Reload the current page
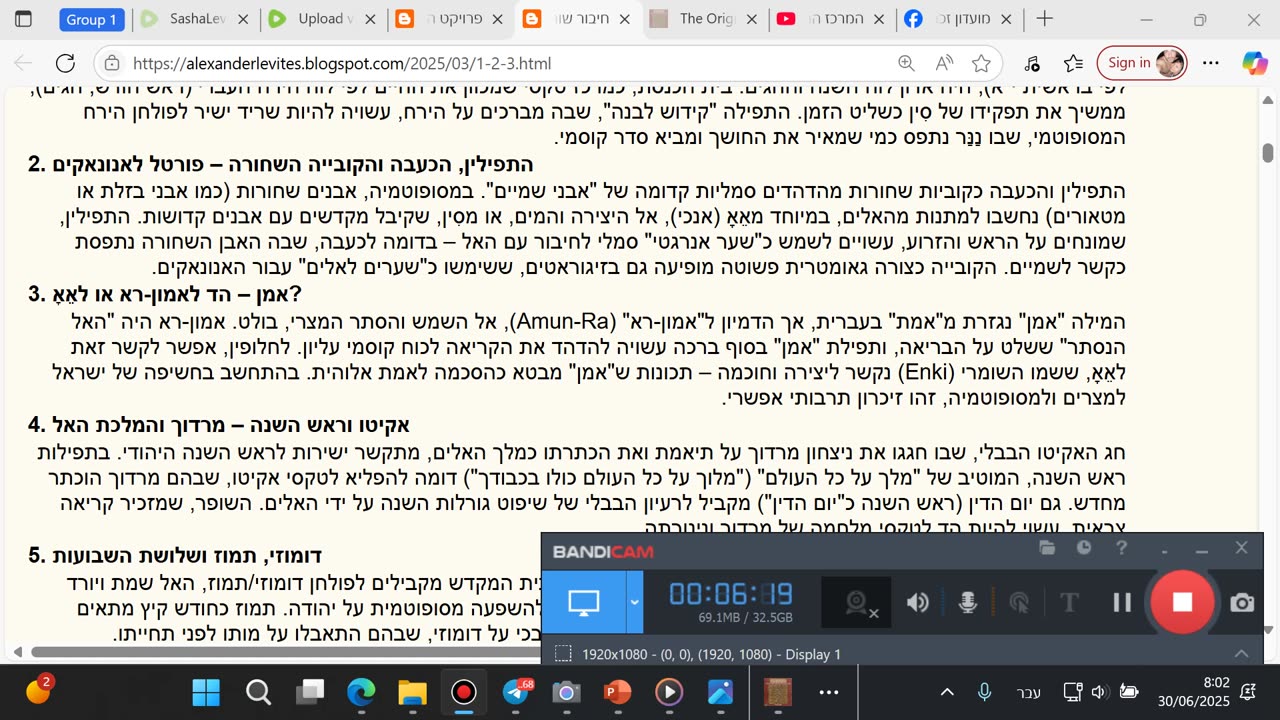This screenshot has height=720, width=1280. [x=65, y=63]
